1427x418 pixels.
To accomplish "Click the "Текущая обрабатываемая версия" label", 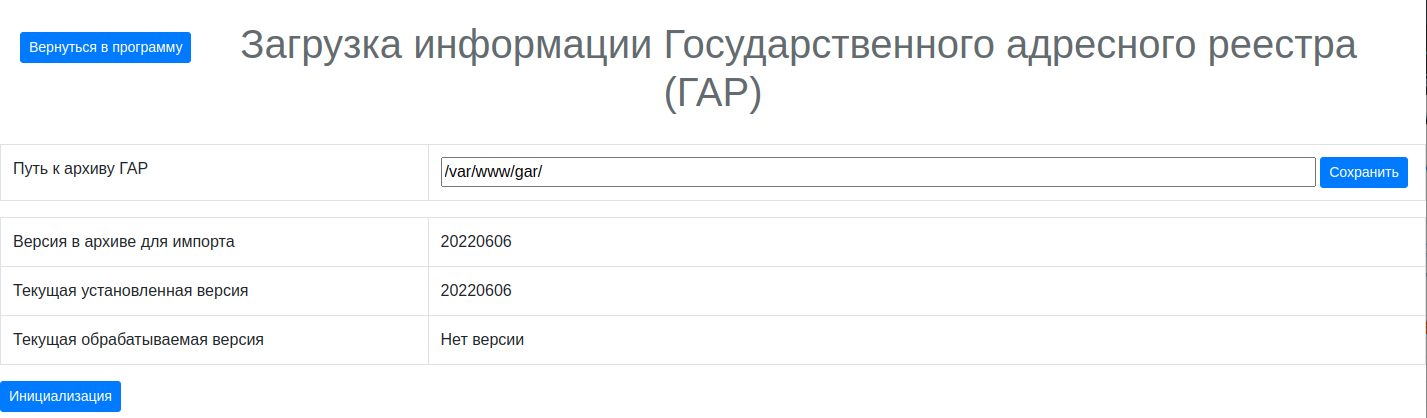I will click(x=138, y=340).
